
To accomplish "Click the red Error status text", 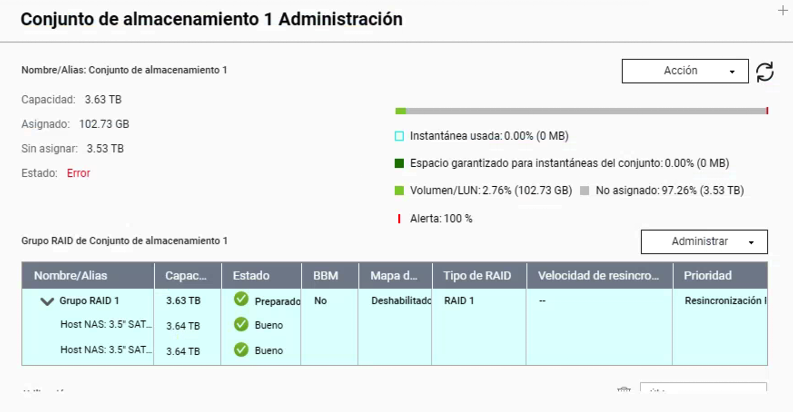I will pyautogui.click(x=78, y=173).
